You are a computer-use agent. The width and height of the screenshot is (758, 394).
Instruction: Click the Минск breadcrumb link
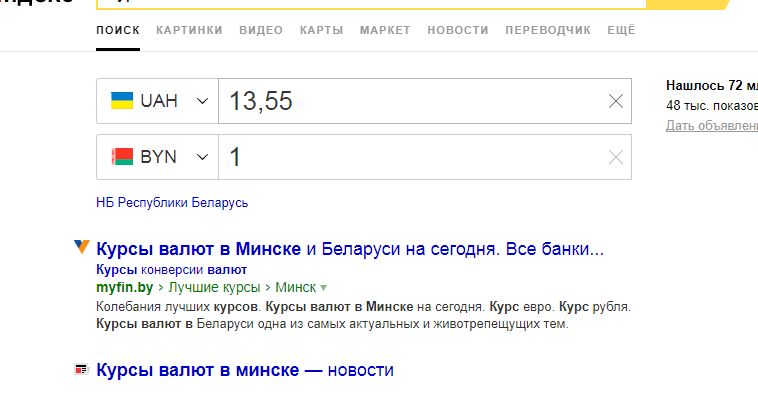point(295,287)
